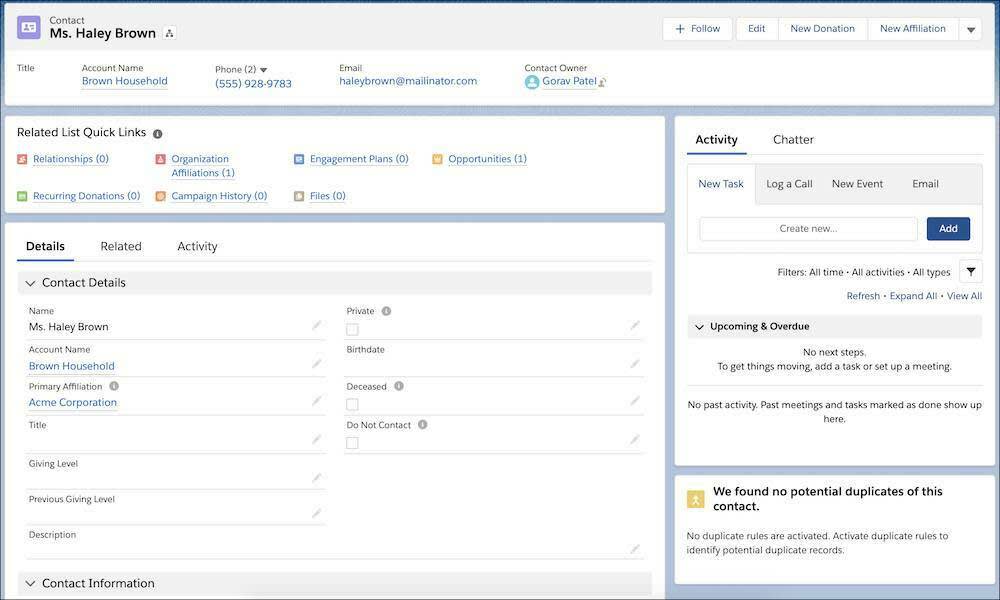Select the Details tab
Viewport: 1000px width, 600px height.
[x=45, y=247]
